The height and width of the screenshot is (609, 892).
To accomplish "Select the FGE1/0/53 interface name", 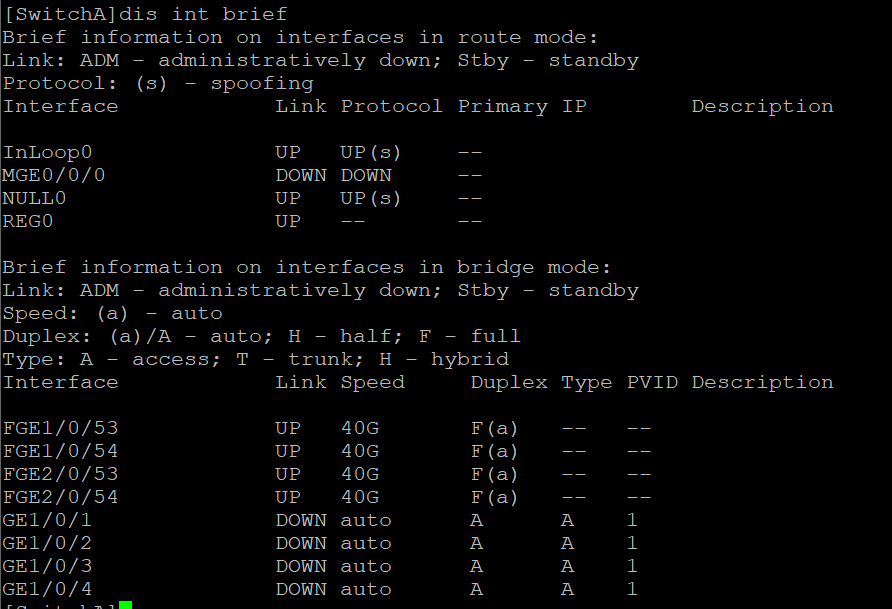I will [53, 428].
